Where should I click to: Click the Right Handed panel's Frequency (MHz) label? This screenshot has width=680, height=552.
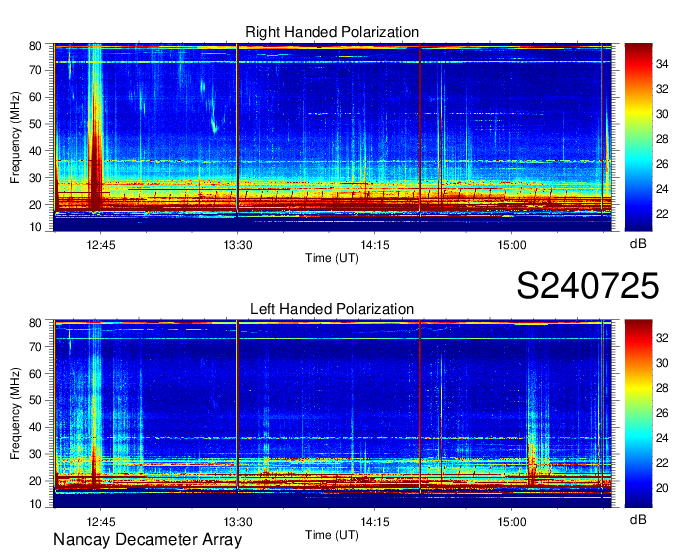15,137
